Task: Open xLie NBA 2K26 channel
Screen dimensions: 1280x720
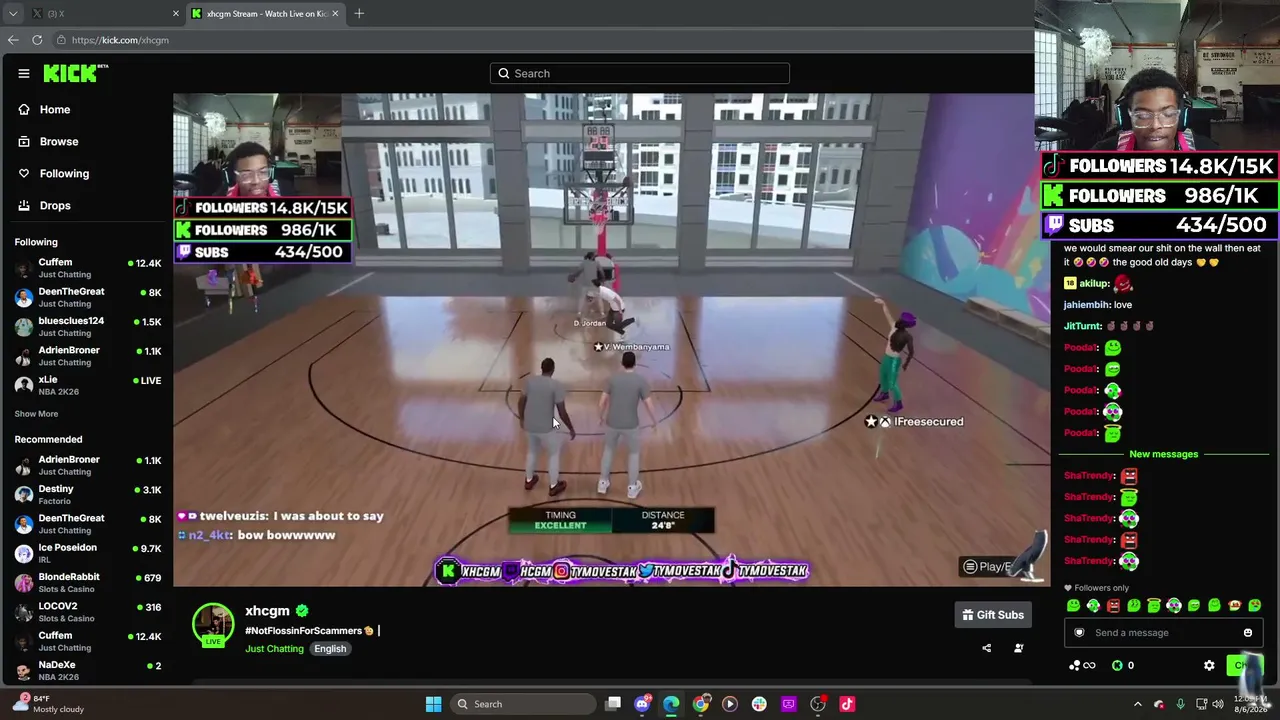Action: point(87,385)
